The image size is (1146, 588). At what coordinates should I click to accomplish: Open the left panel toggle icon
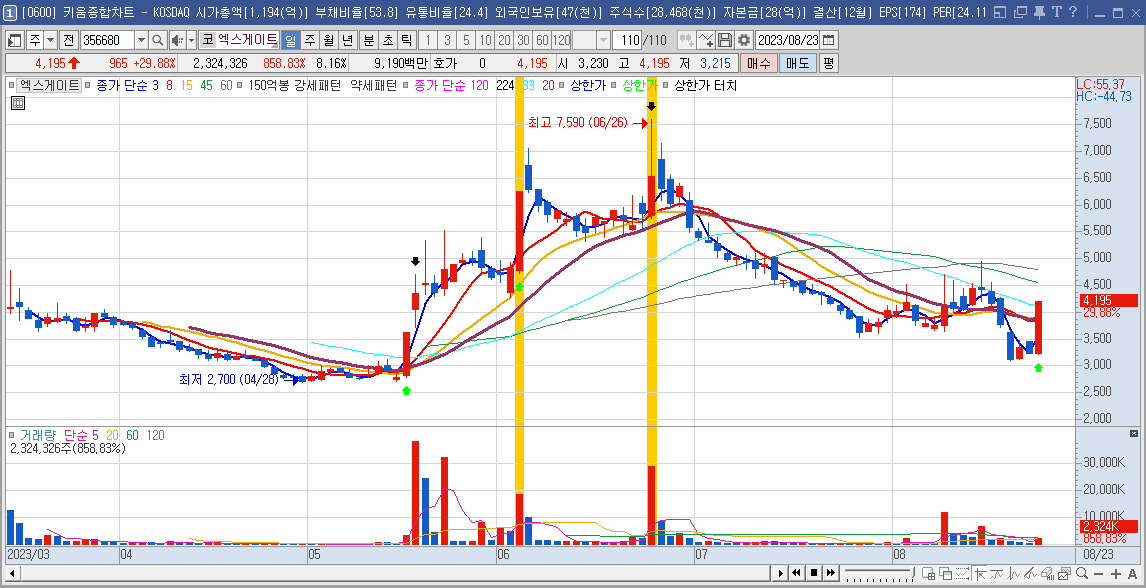click(15, 39)
